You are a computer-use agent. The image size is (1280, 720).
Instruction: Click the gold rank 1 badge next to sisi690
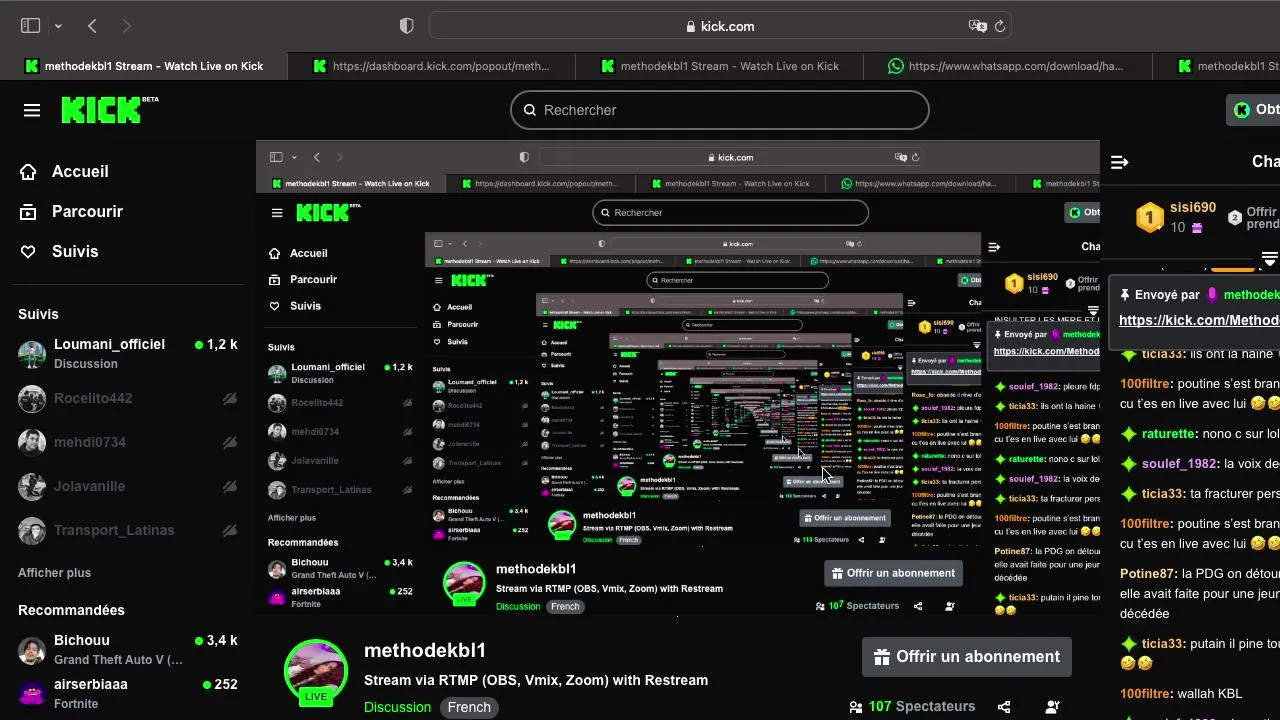point(1150,217)
